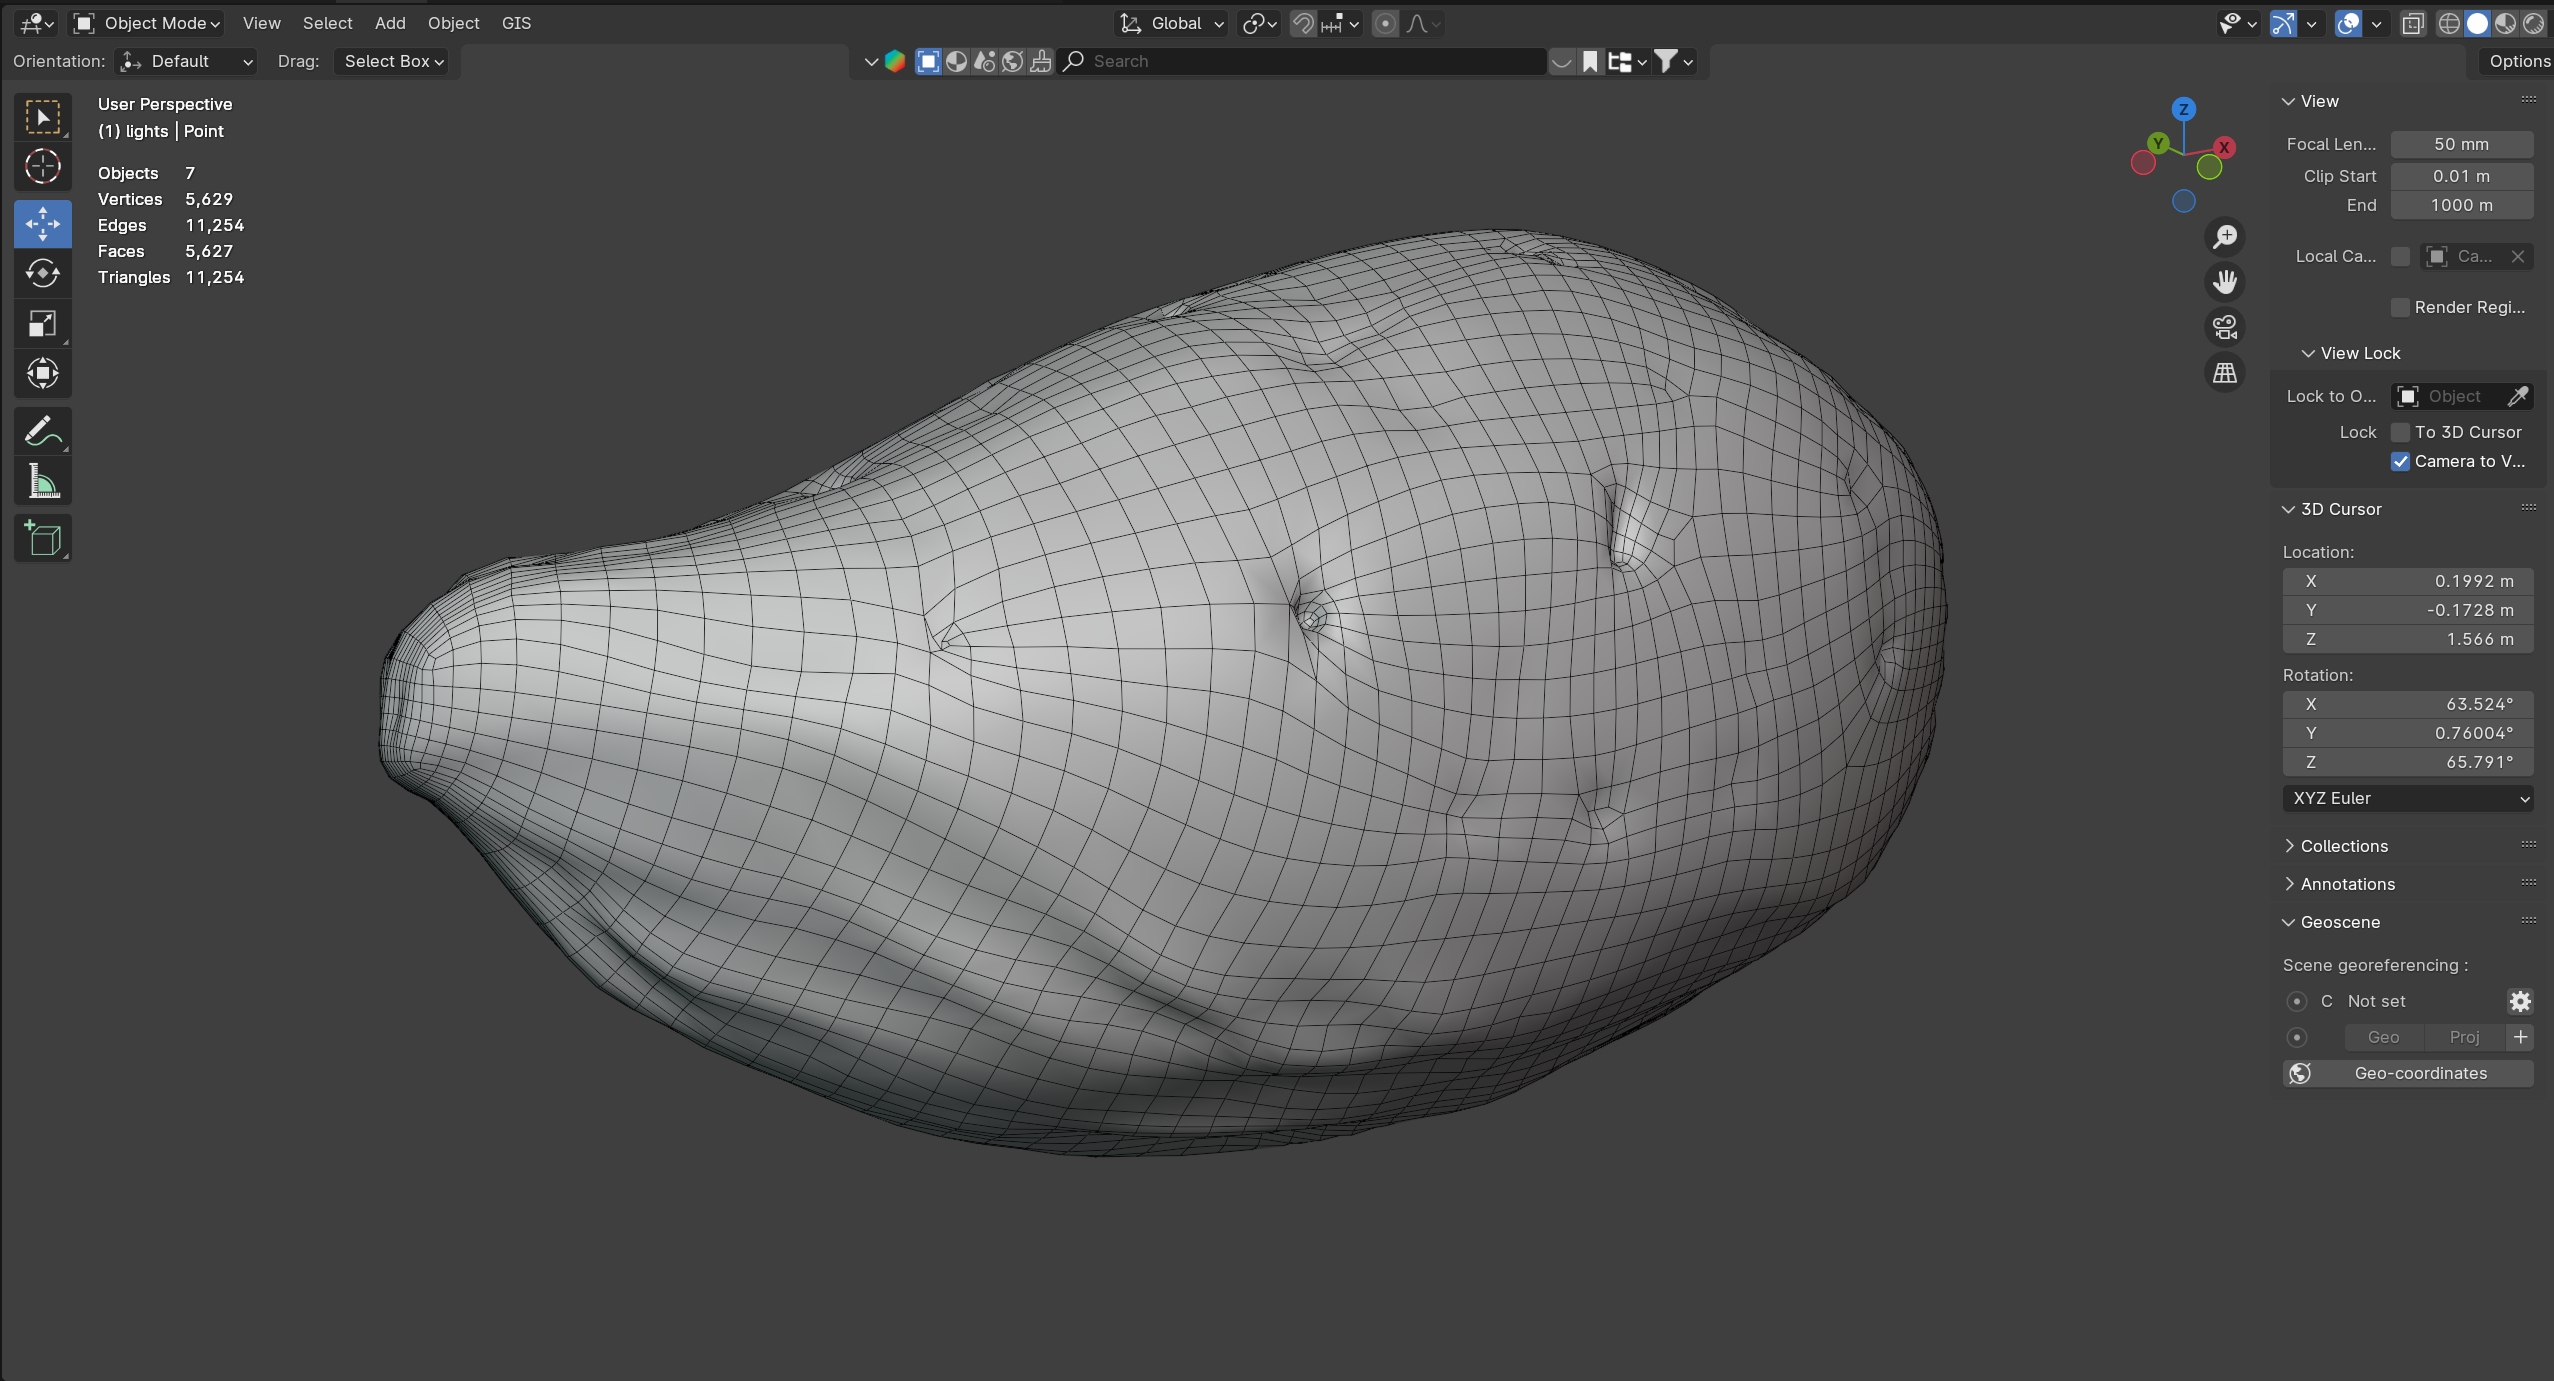Click the Focal Length 50 mm field
This screenshot has width=2554, height=1381.
(x=2461, y=144)
